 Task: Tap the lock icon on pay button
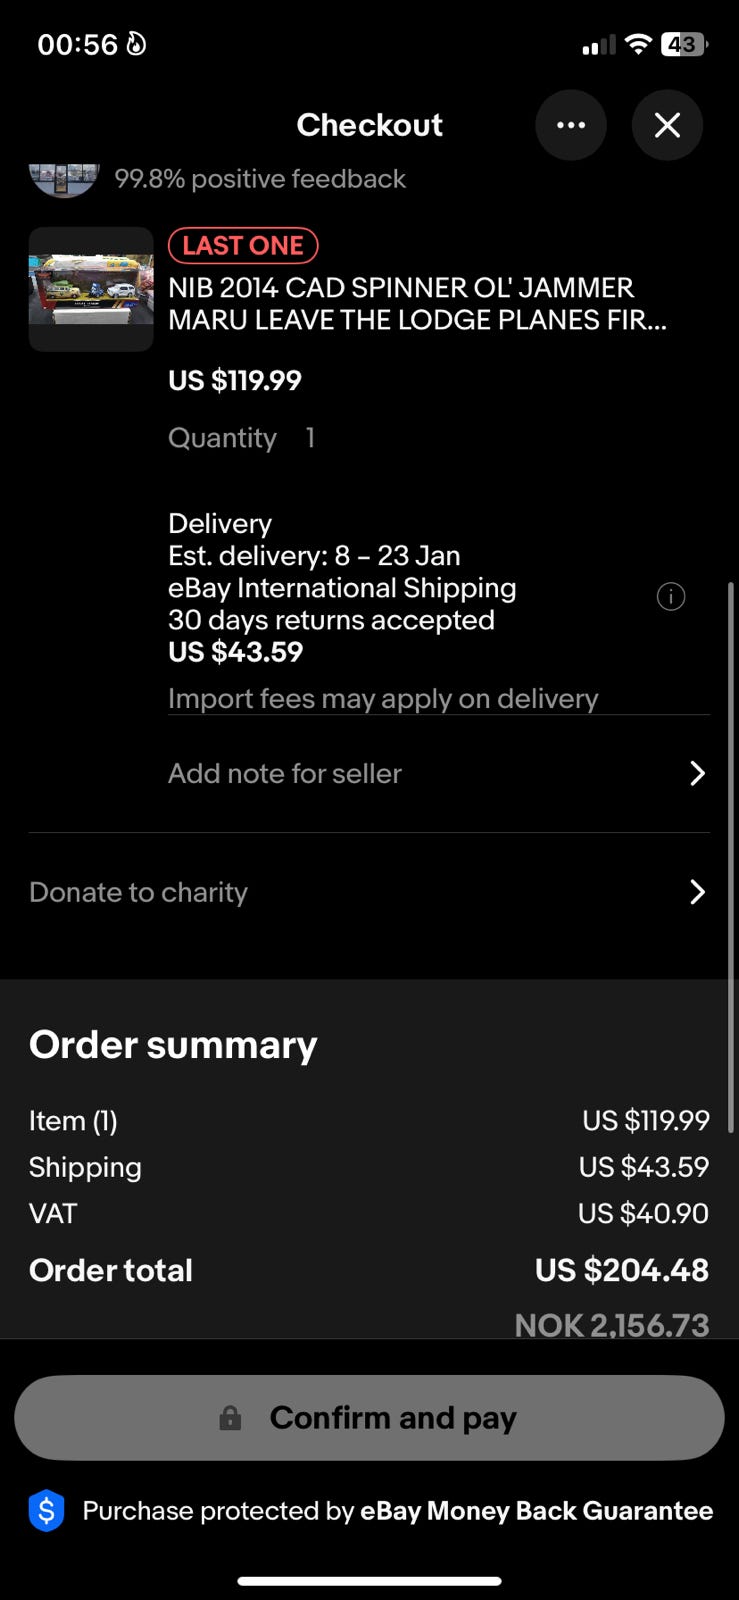pos(230,1418)
